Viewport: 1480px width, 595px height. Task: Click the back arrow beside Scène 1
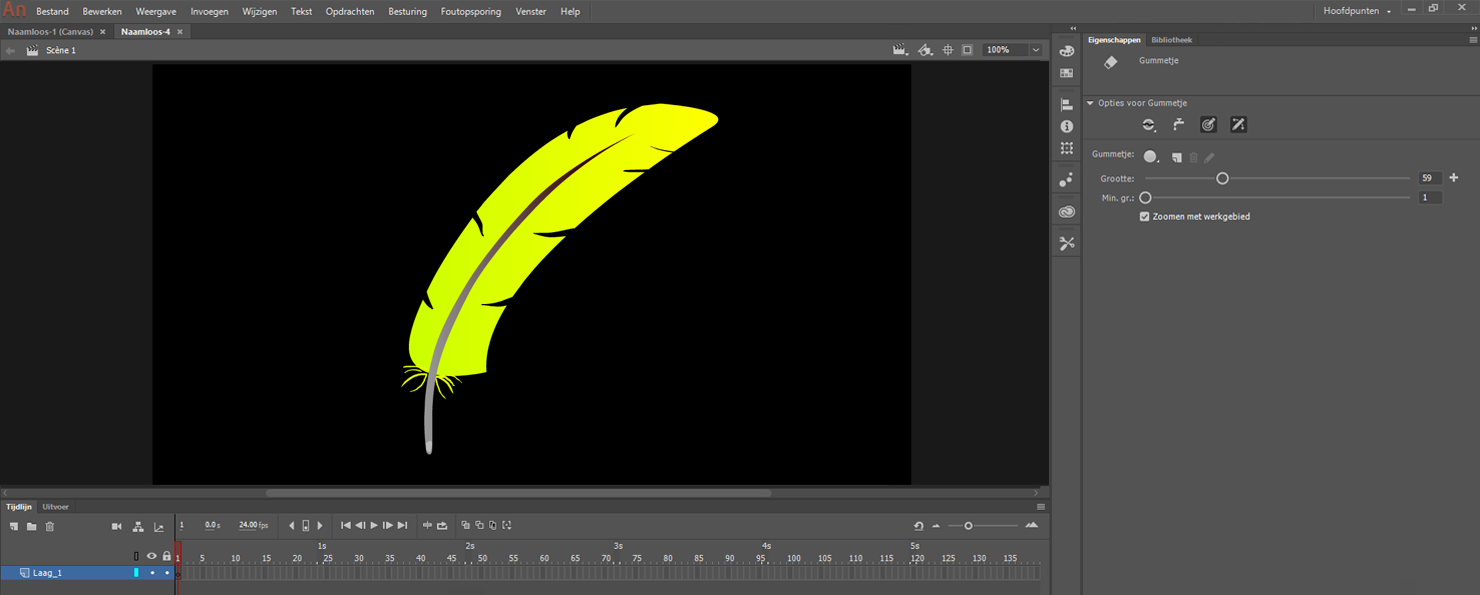11,50
